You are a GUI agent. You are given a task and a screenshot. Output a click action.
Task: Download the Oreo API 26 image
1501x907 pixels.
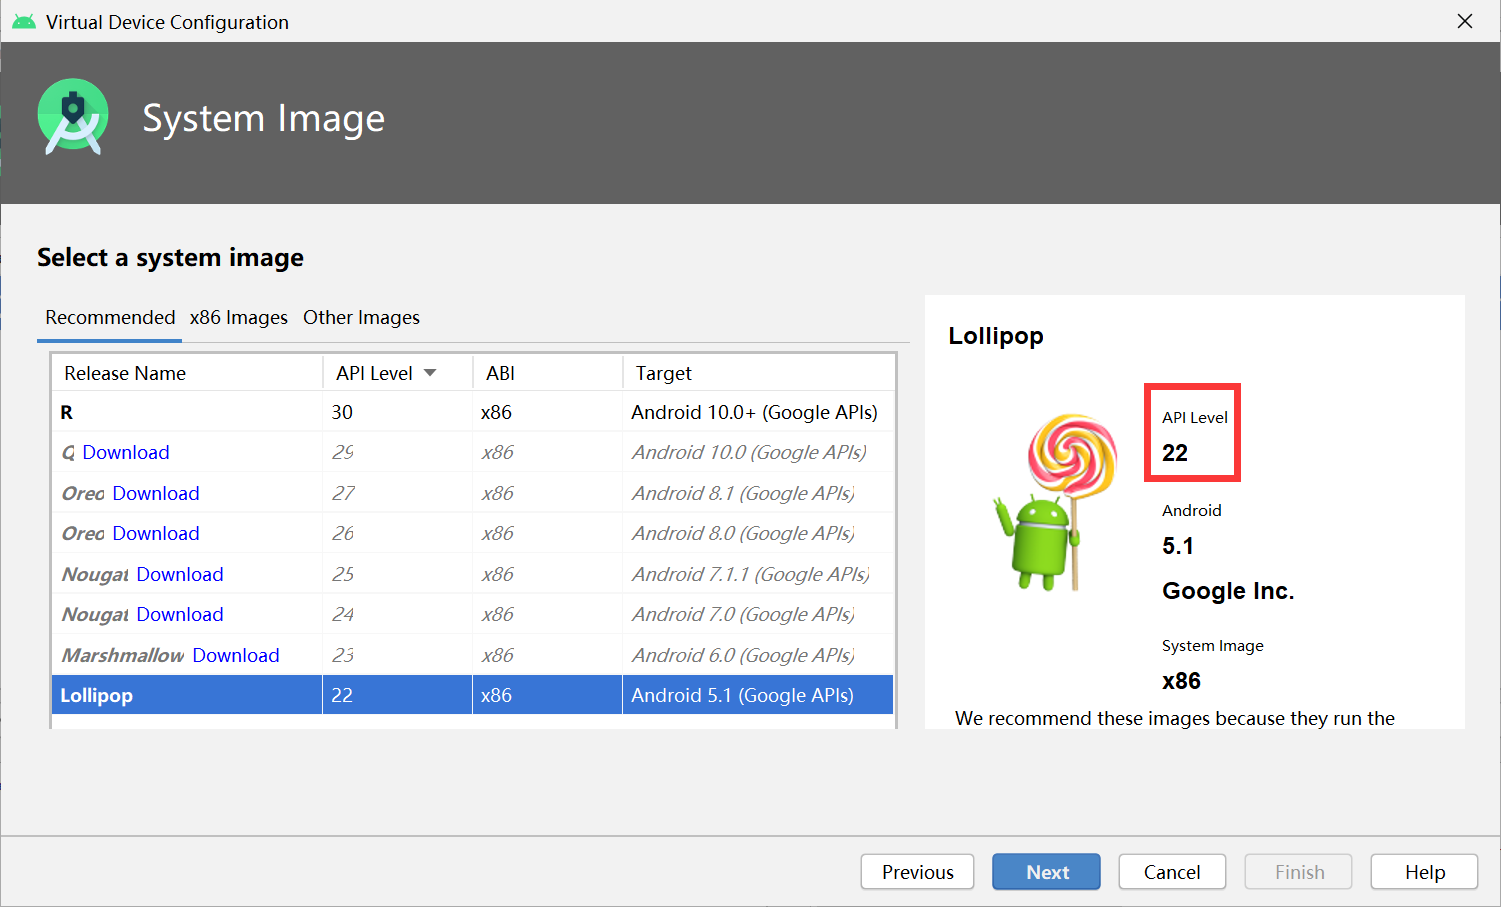tap(156, 532)
